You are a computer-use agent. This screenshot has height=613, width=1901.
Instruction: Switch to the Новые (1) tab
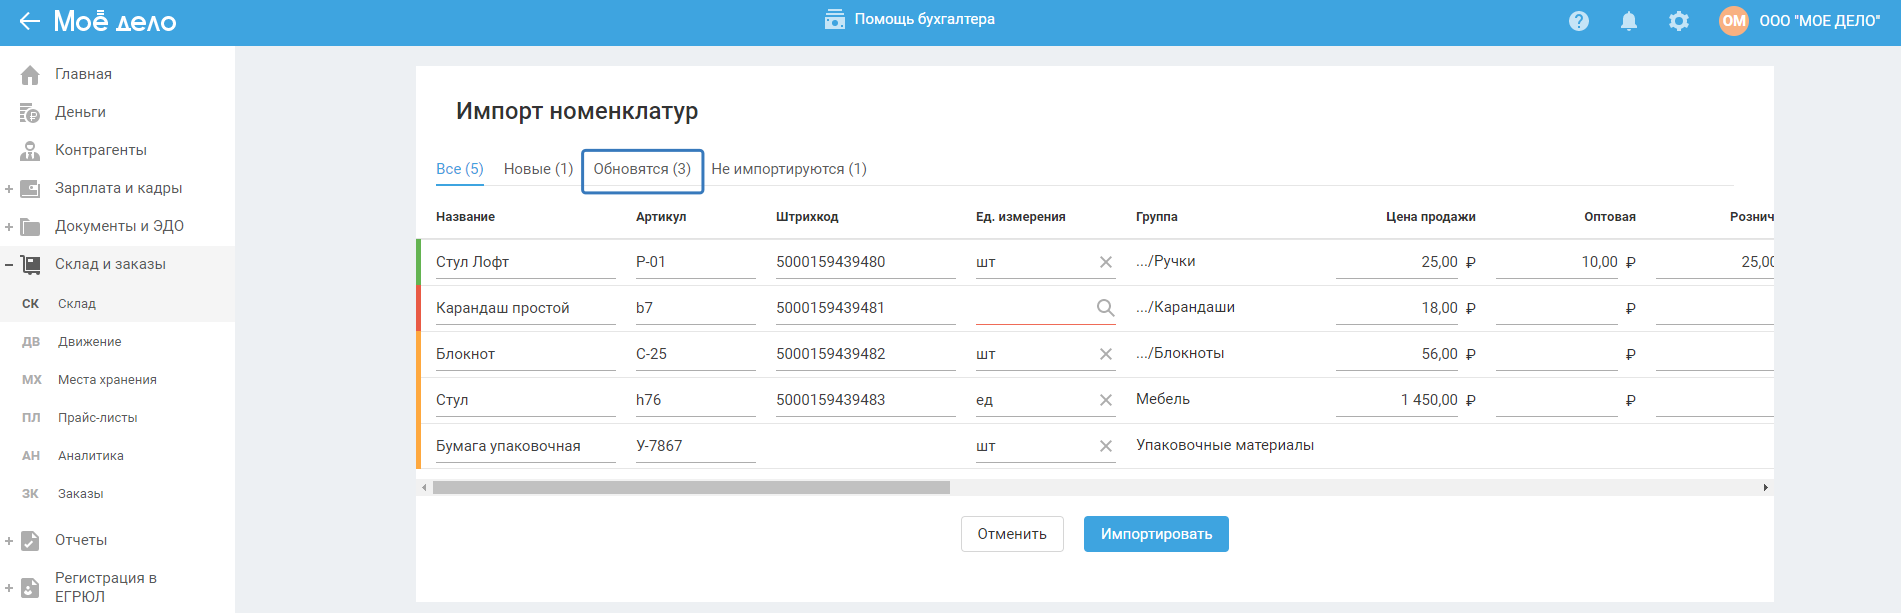coord(538,169)
